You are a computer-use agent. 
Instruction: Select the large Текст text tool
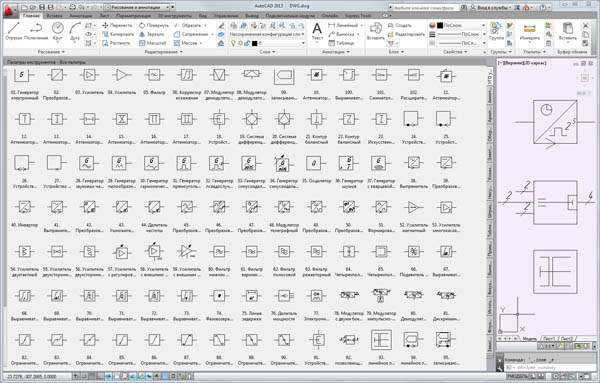[317, 31]
